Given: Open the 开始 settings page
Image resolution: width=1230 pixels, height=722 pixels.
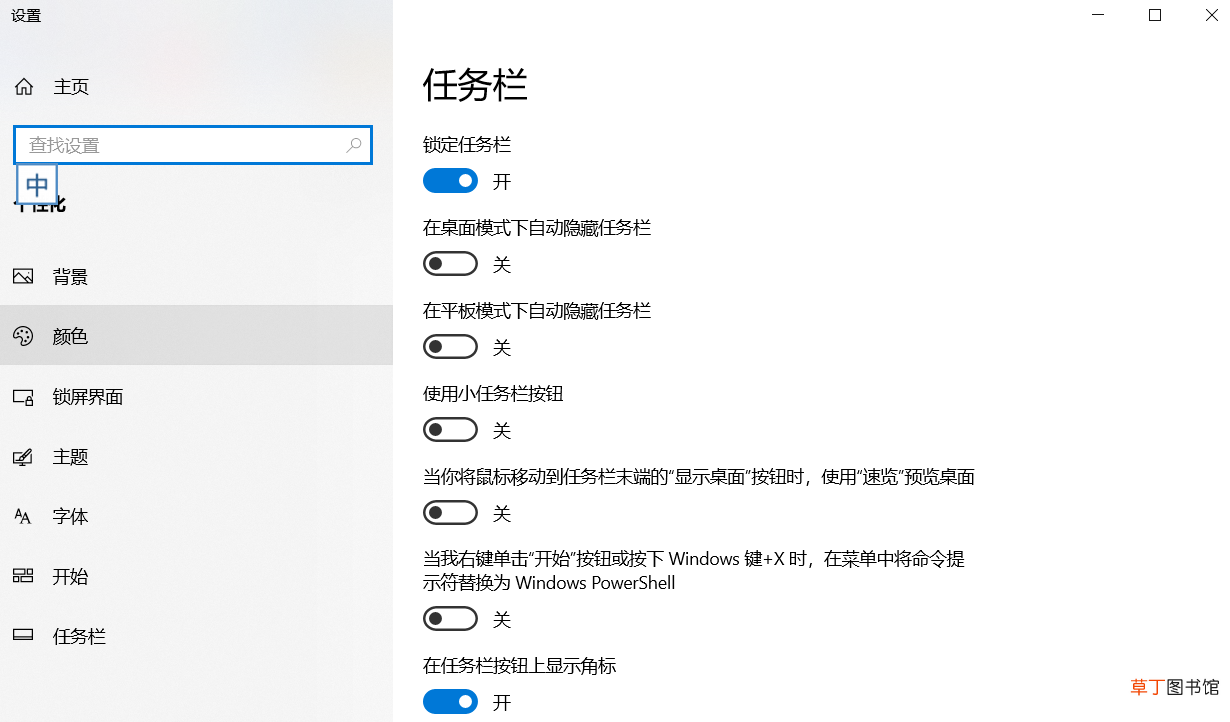Looking at the screenshot, I should pos(196,576).
